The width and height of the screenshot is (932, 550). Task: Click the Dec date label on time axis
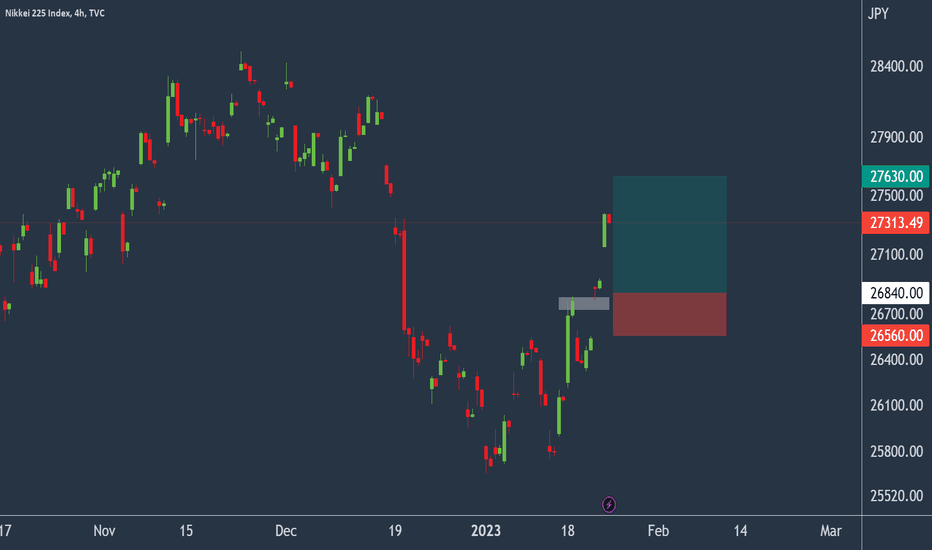(x=286, y=531)
